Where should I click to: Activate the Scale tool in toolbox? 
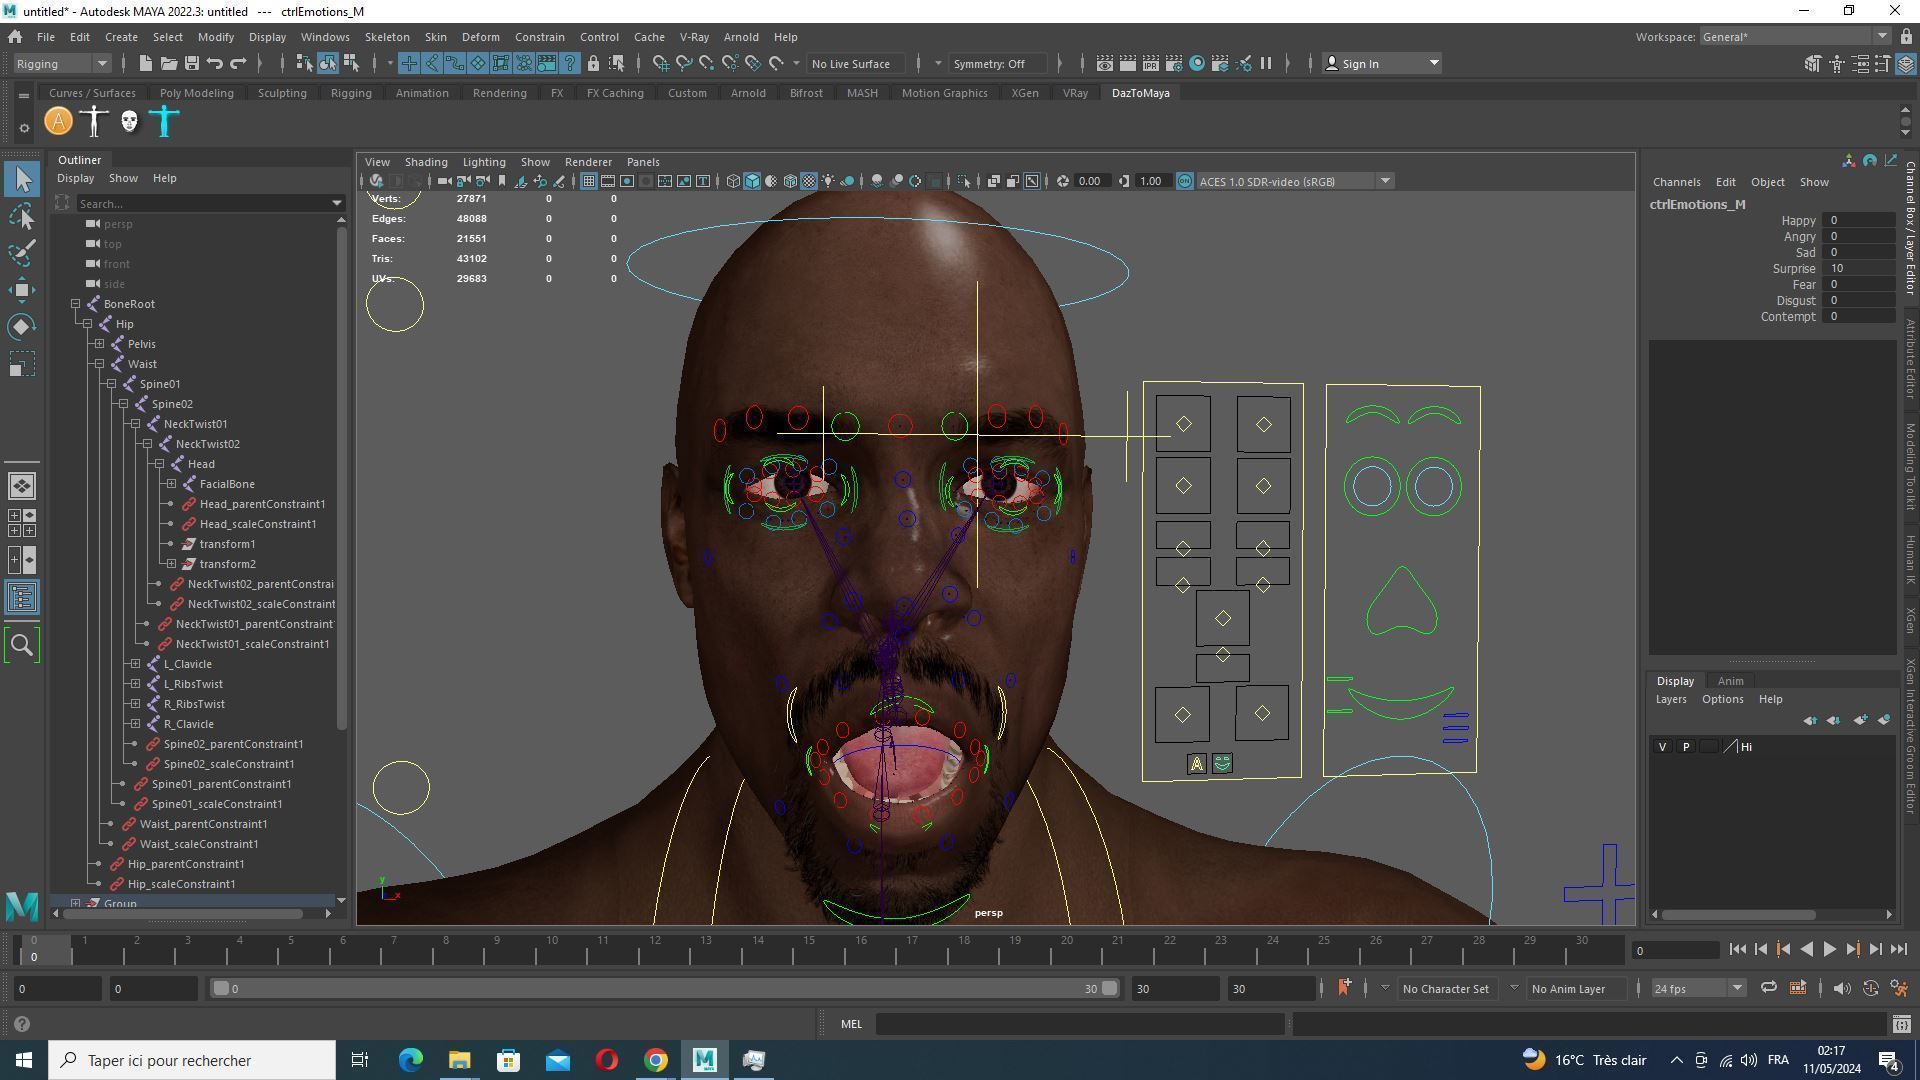click(22, 364)
